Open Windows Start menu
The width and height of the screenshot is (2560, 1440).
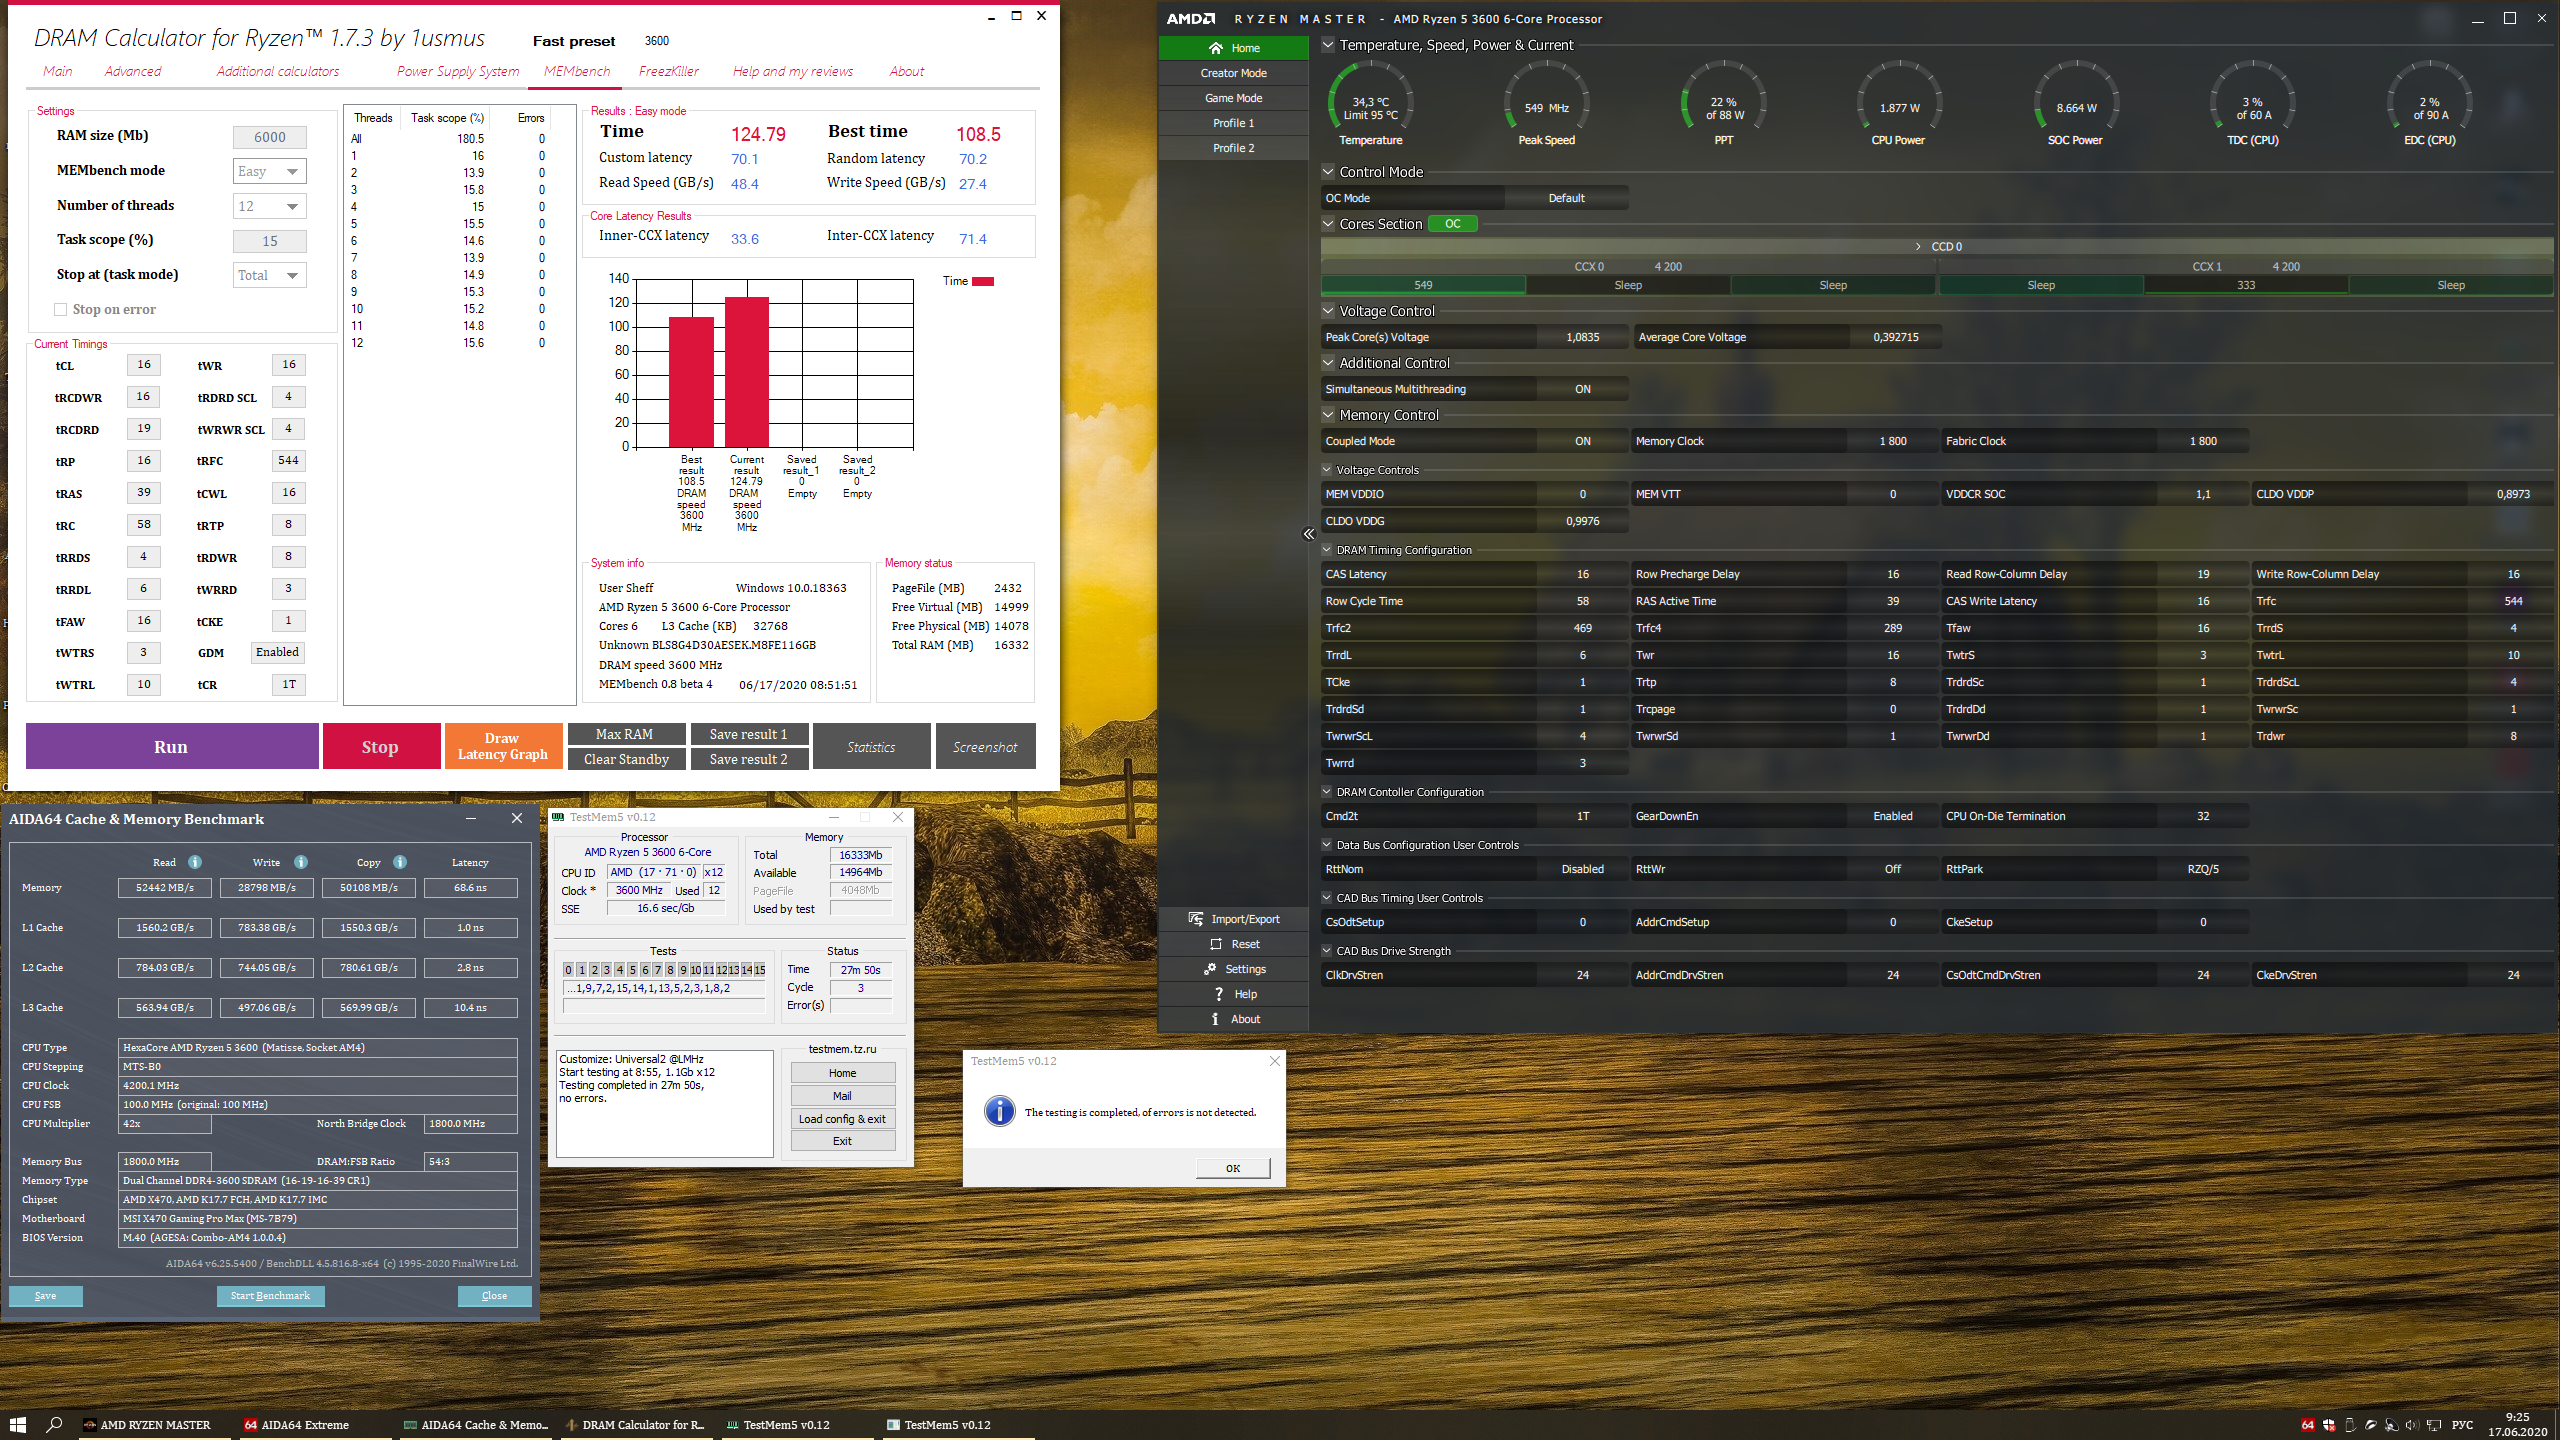(17, 1424)
